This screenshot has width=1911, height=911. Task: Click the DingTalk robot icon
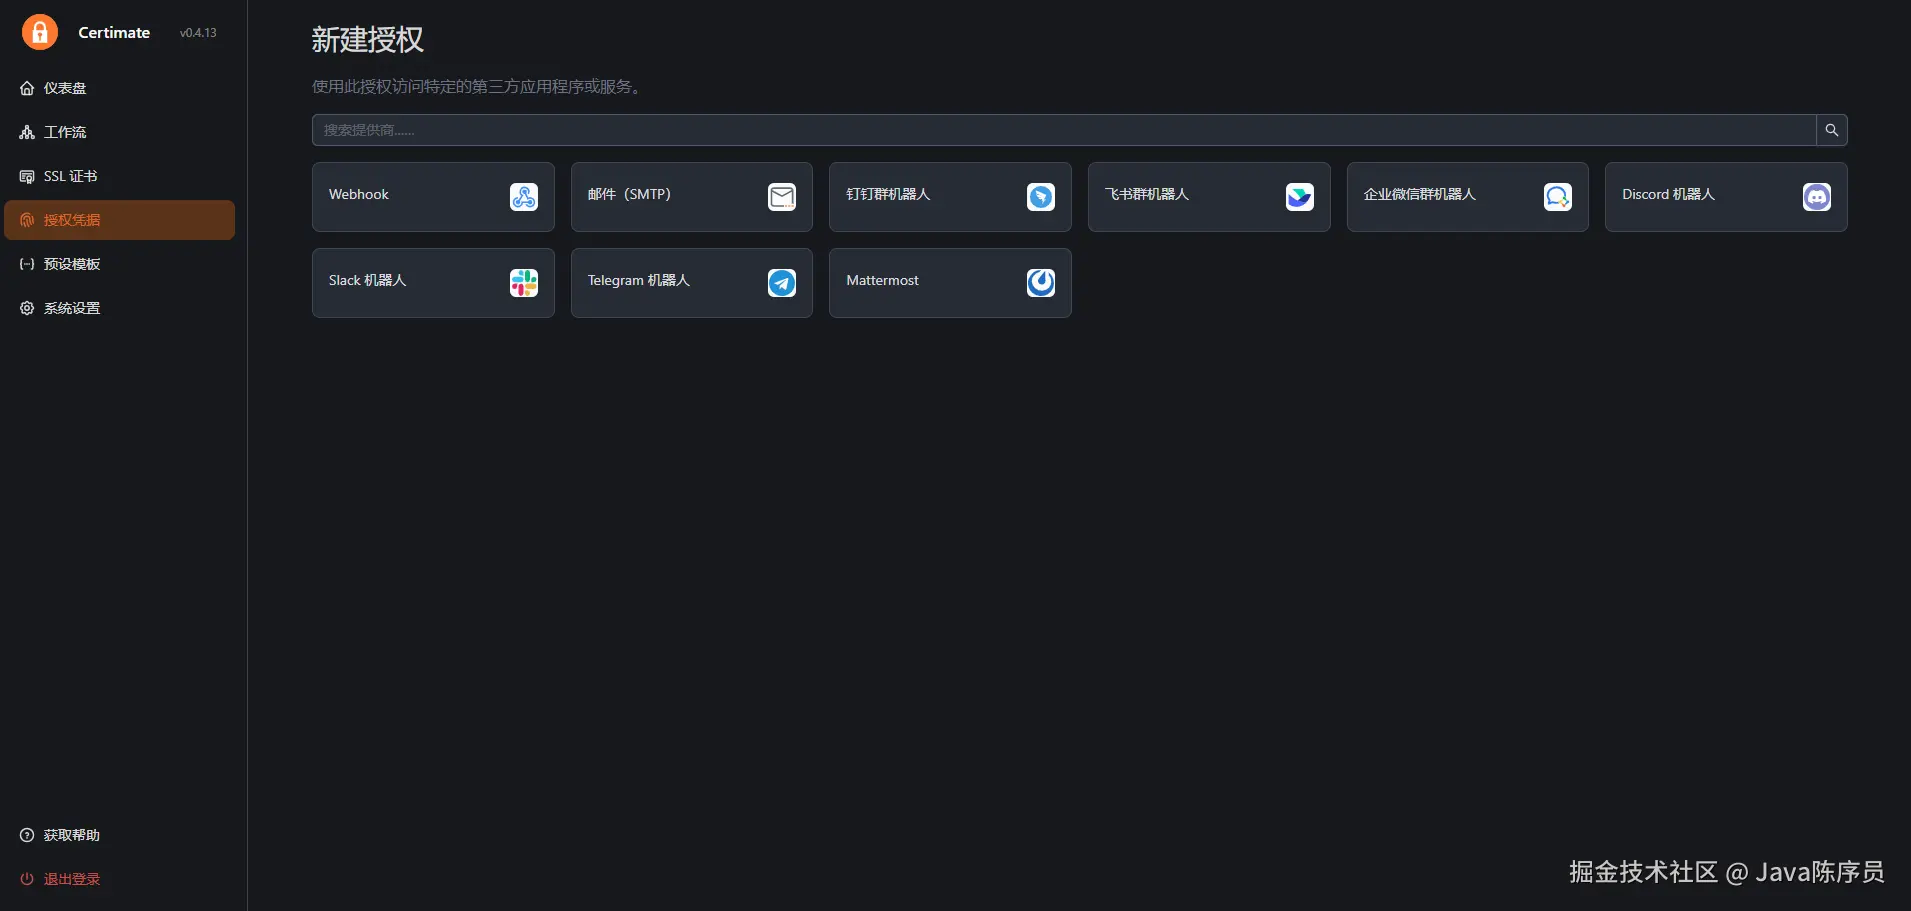(x=1041, y=197)
